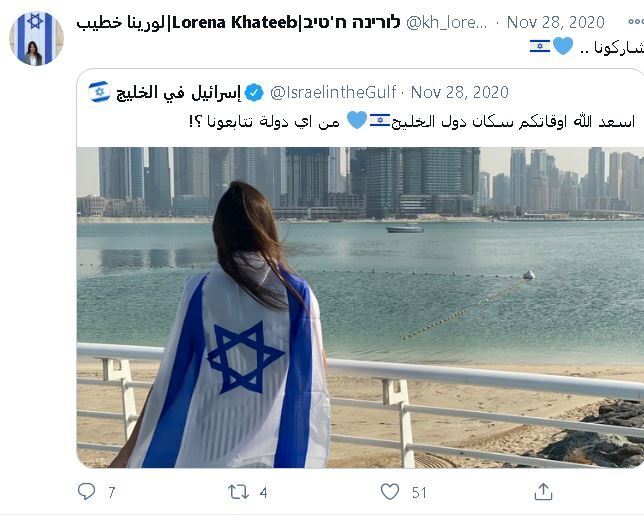The image size is (644, 517).
Task: Open the @kh_lore... handle link
Action: point(446,23)
